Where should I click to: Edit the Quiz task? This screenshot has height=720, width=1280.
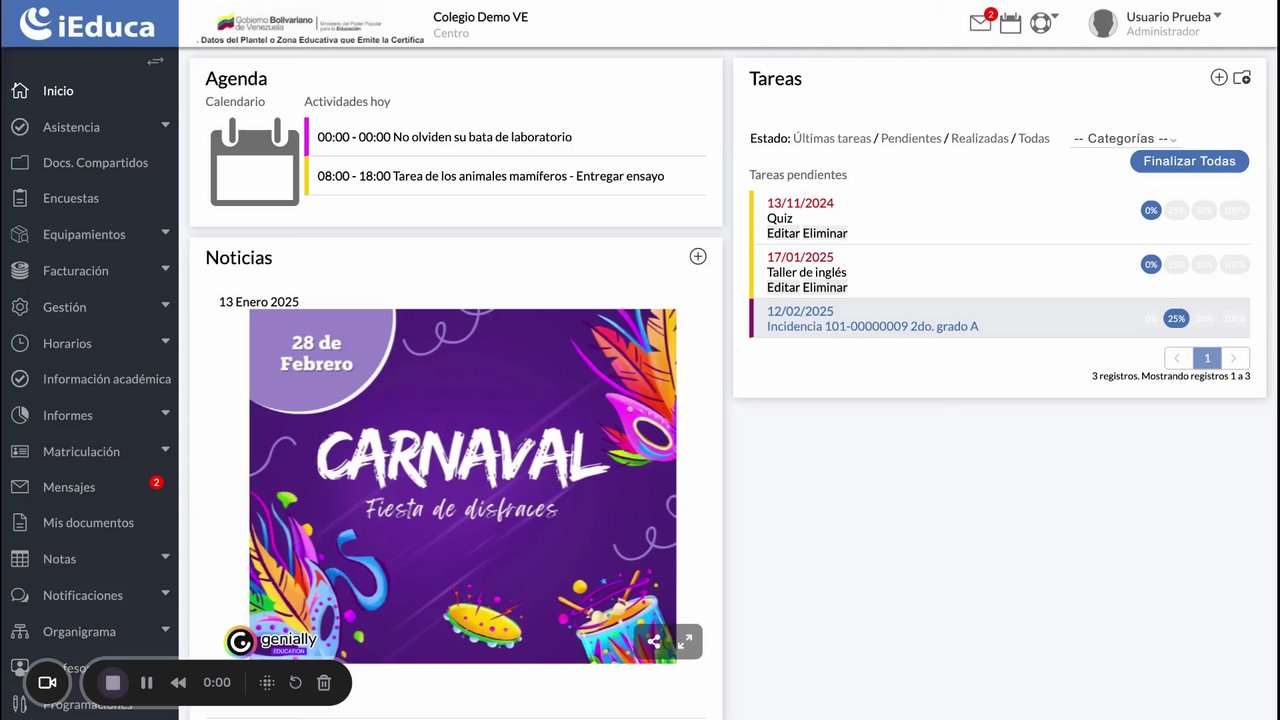click(x=783, y=233)
